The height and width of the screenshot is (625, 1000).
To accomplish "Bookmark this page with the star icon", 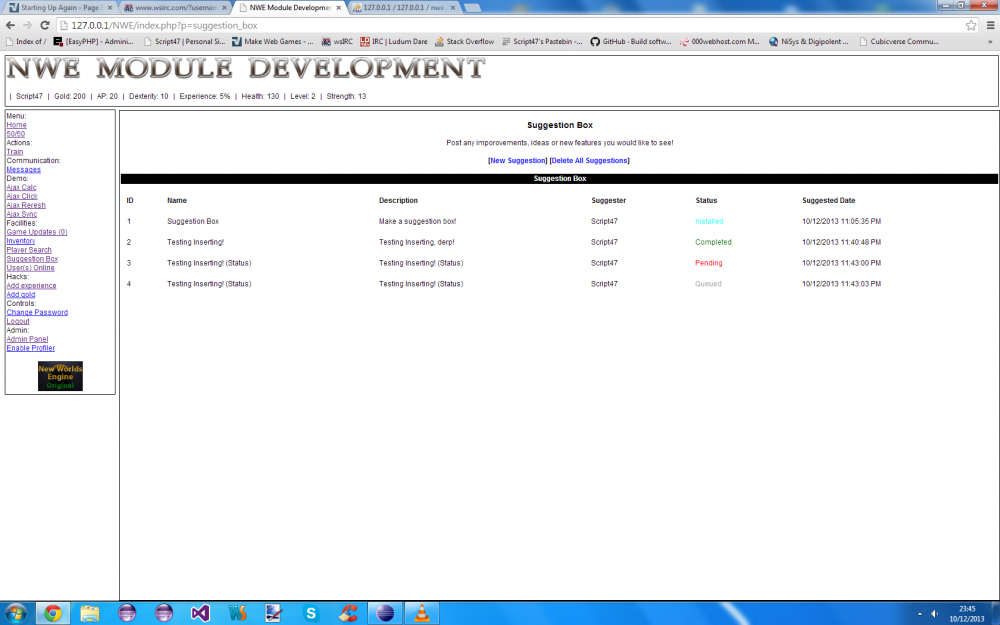I will coord(970,25).
